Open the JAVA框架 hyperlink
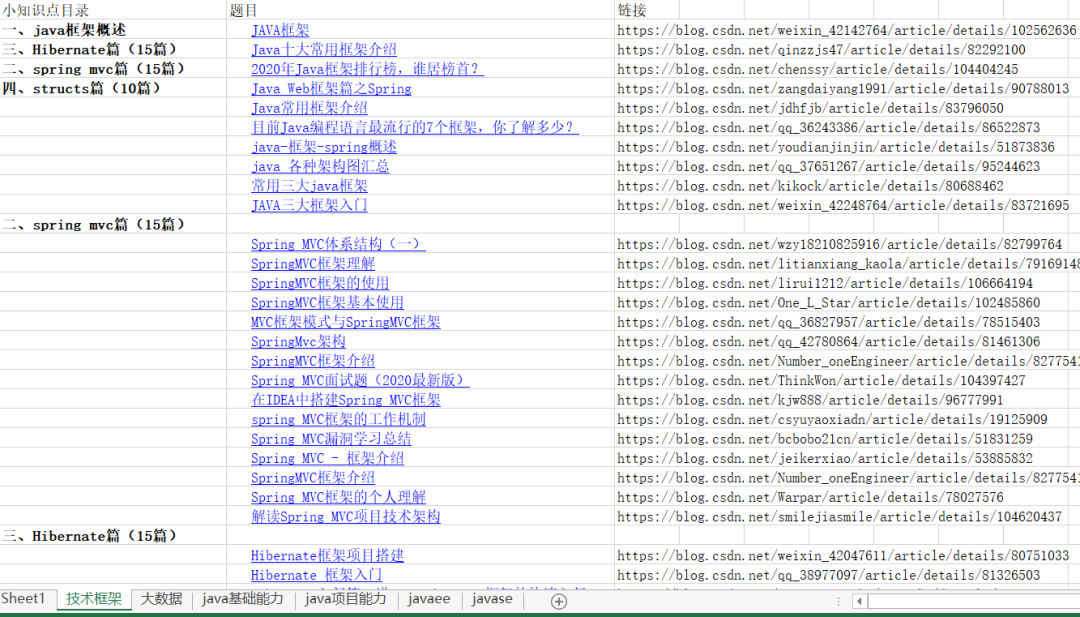Screen dimensions: 1080x617 tap(280, 30)
